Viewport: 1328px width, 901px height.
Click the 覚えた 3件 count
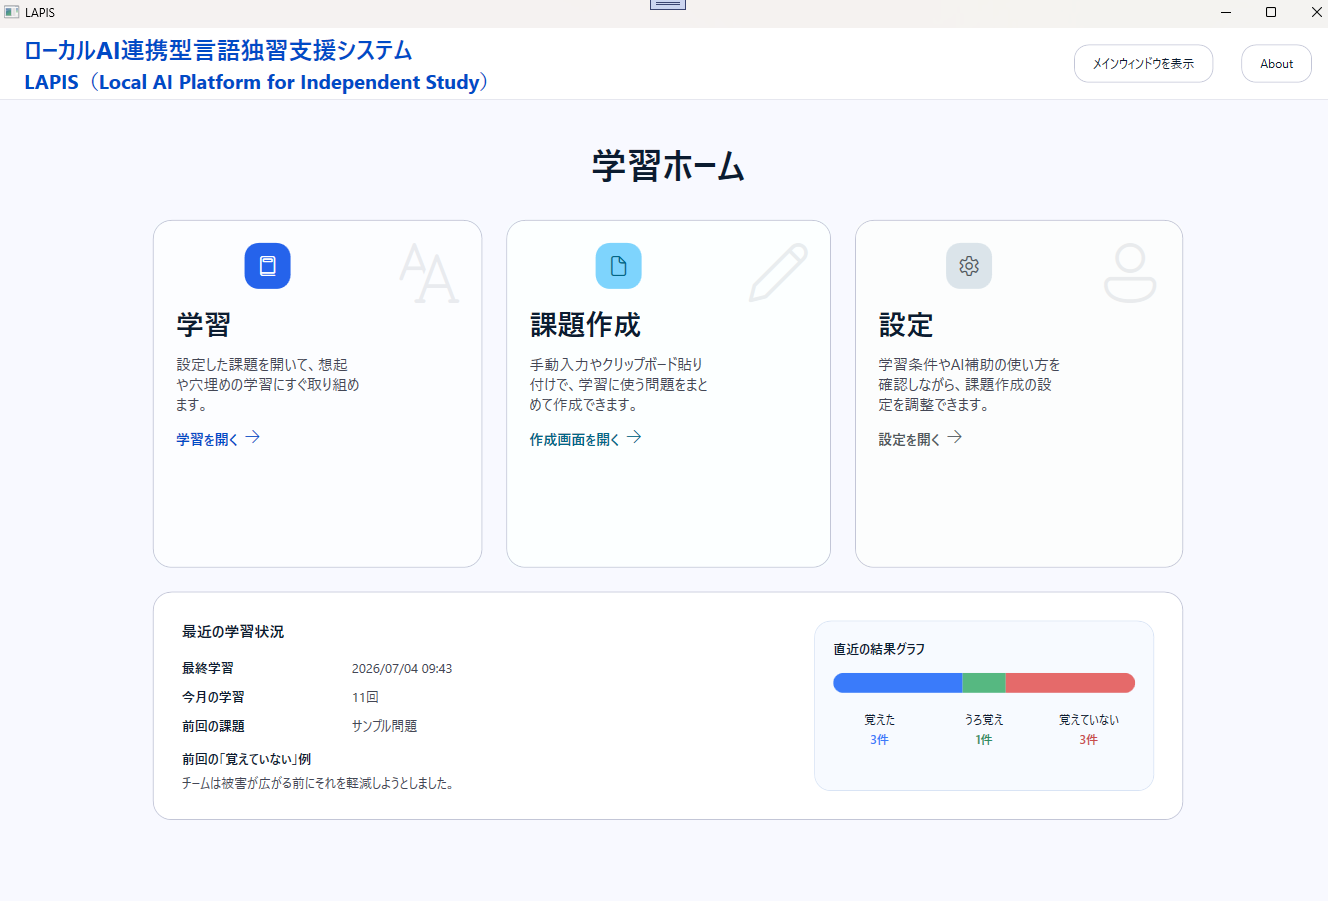pos(879,740)
